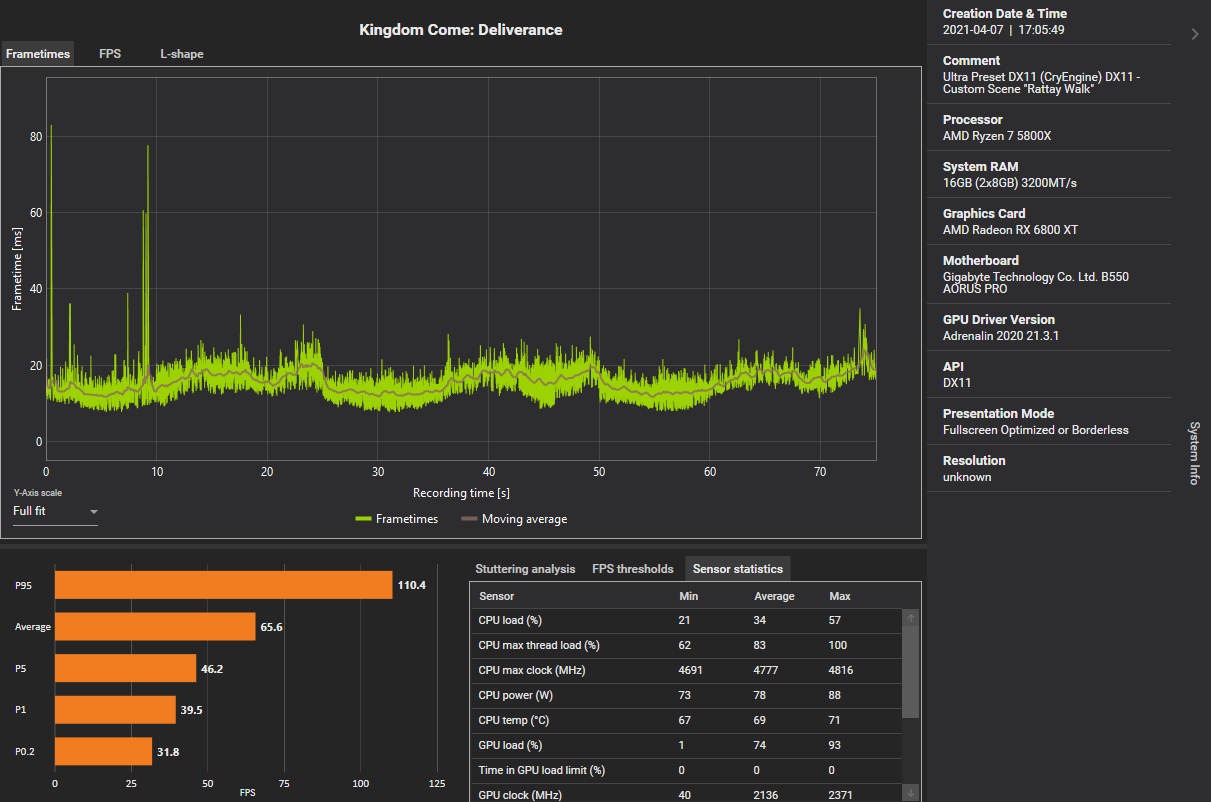Click the scroll up arrow in sensor table
The image size is (1211, 802).
(910, 619)
